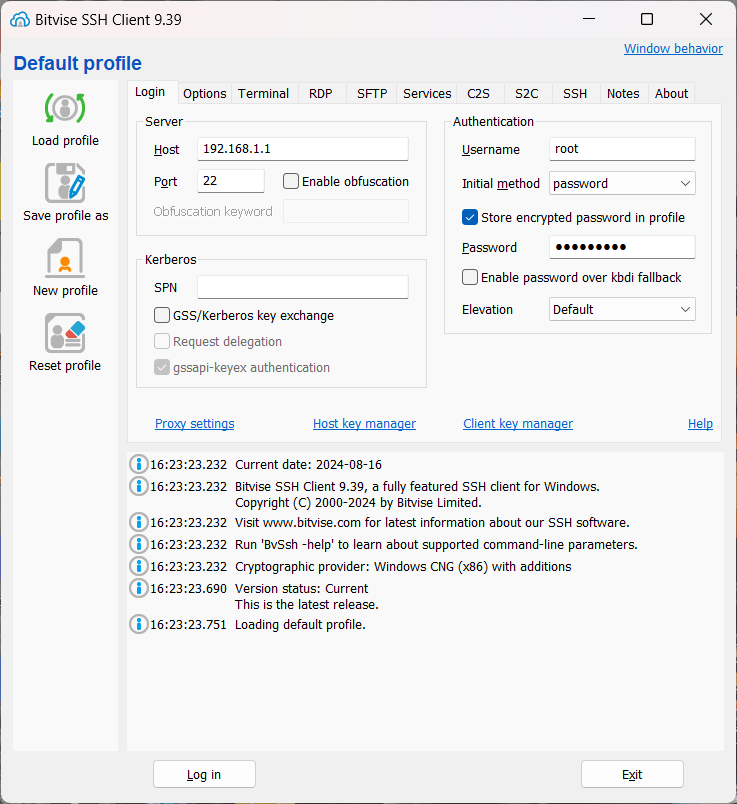
Task: Select the S2C tab
Action: pyautogui.click(x=527, y=94)
